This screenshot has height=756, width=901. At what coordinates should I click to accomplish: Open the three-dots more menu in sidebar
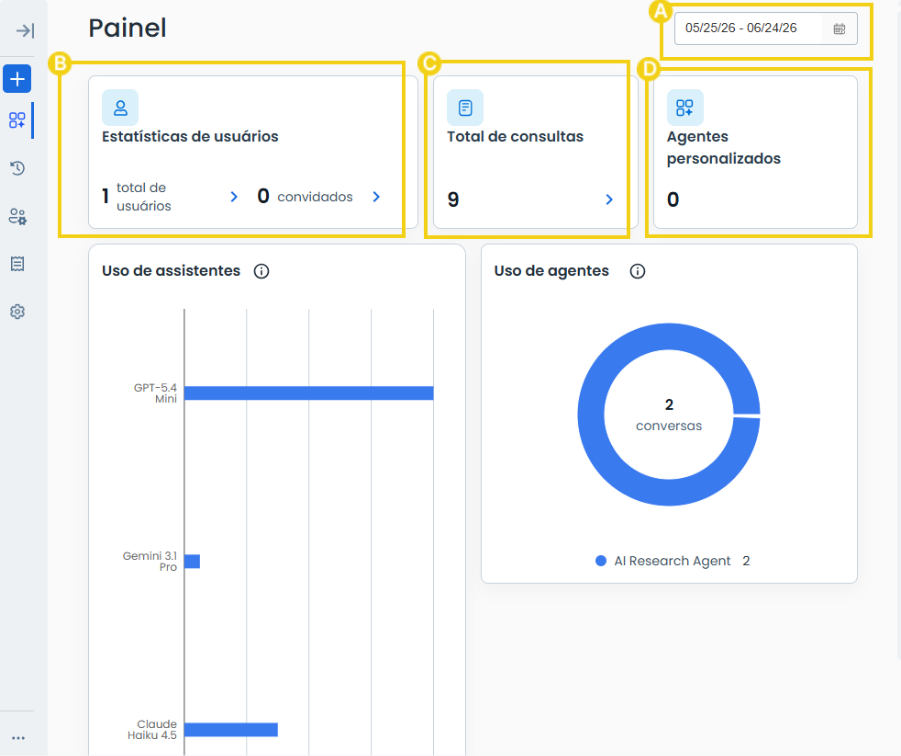pos(18,738)
